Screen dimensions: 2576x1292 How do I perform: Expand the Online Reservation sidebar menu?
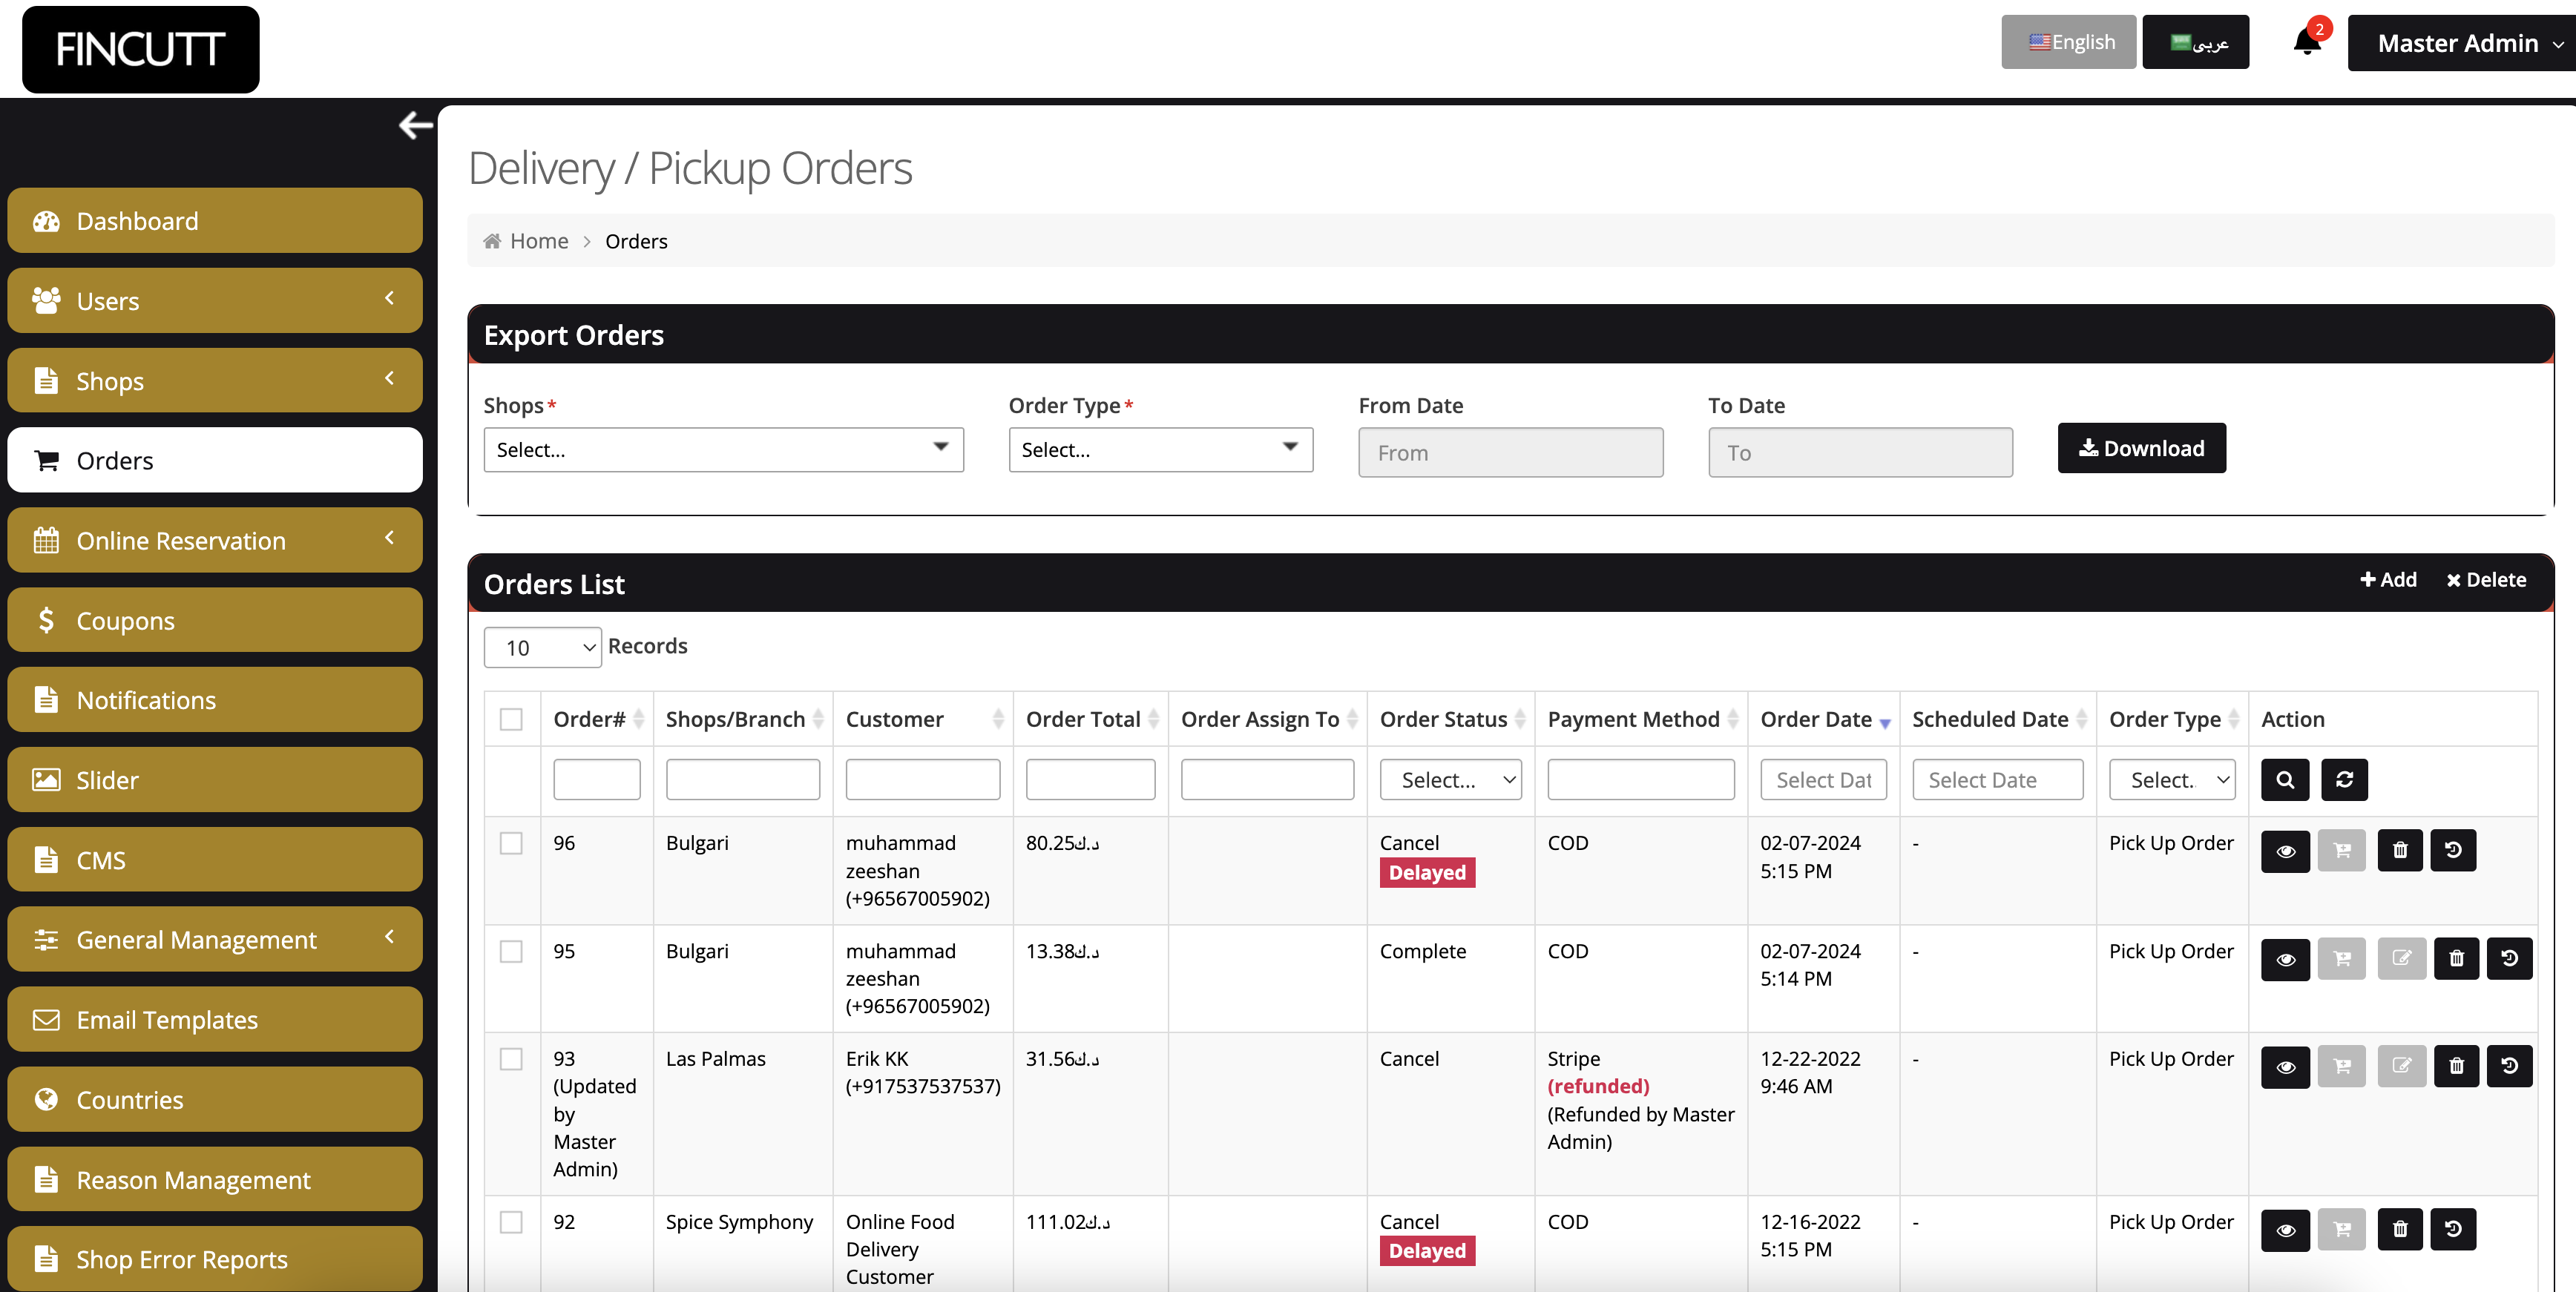(x=214, y=540)
